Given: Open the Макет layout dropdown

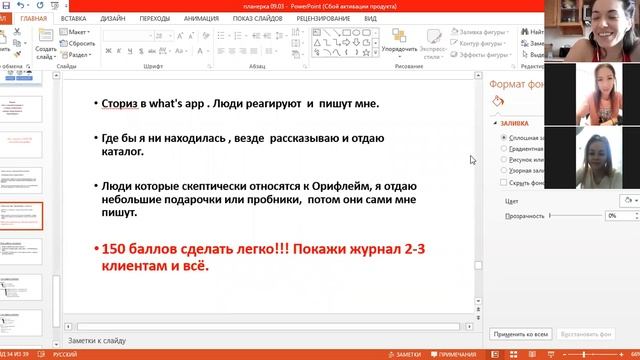Looking at the screenshot, I should click(x=75, y=32).
